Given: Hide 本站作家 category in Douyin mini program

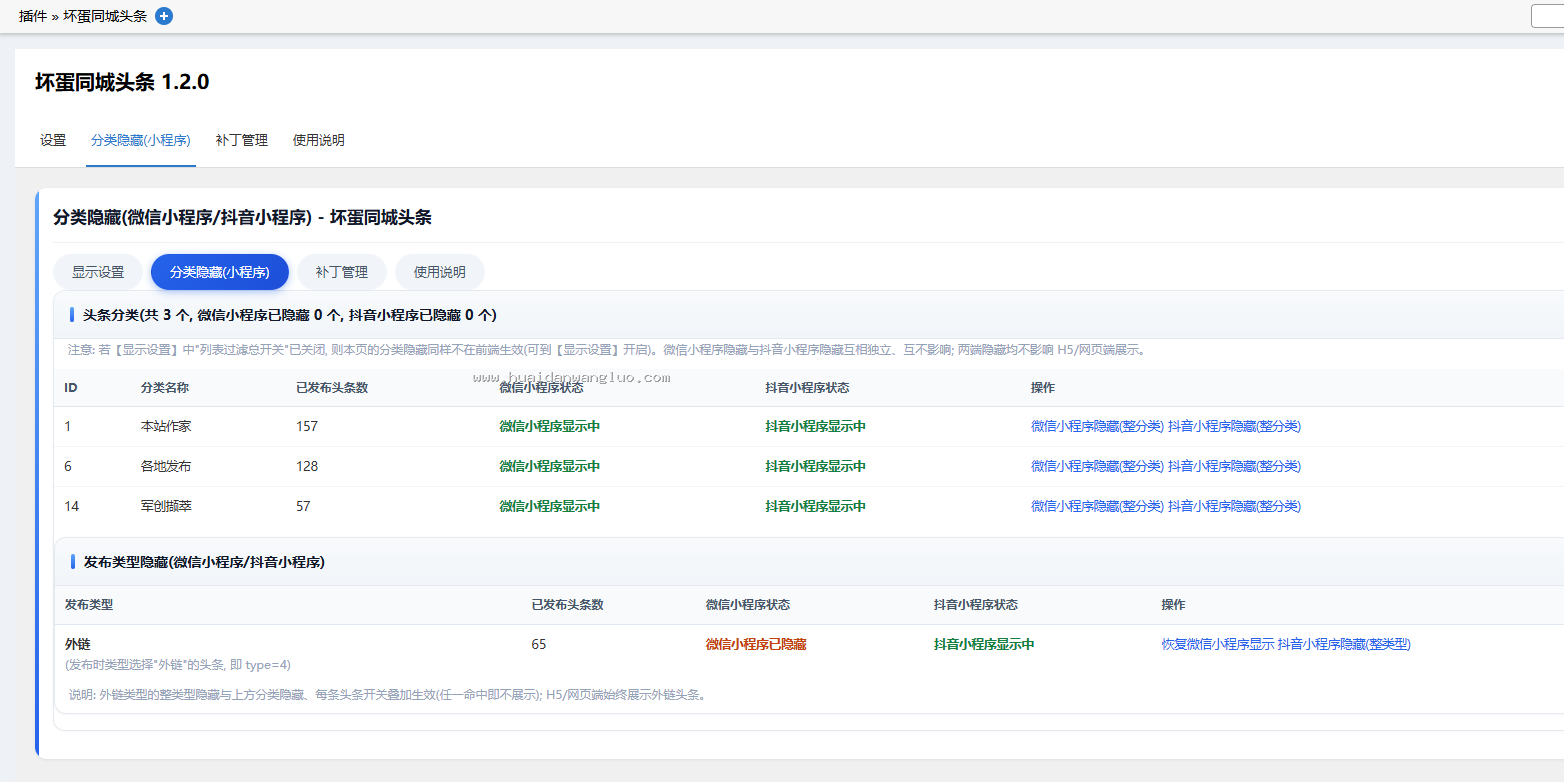Looking at the screenshot, I should tap(1234, 426).
